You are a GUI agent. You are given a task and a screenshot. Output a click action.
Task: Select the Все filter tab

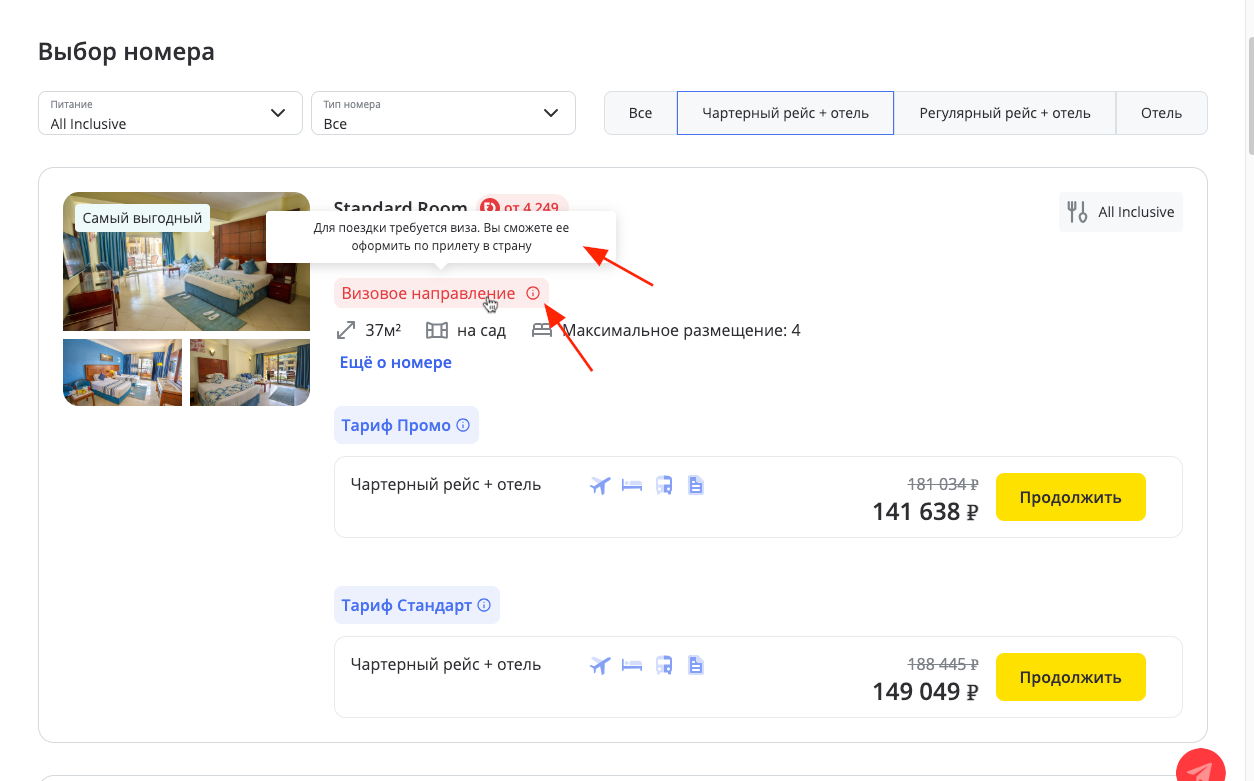(x=640, y=113)
